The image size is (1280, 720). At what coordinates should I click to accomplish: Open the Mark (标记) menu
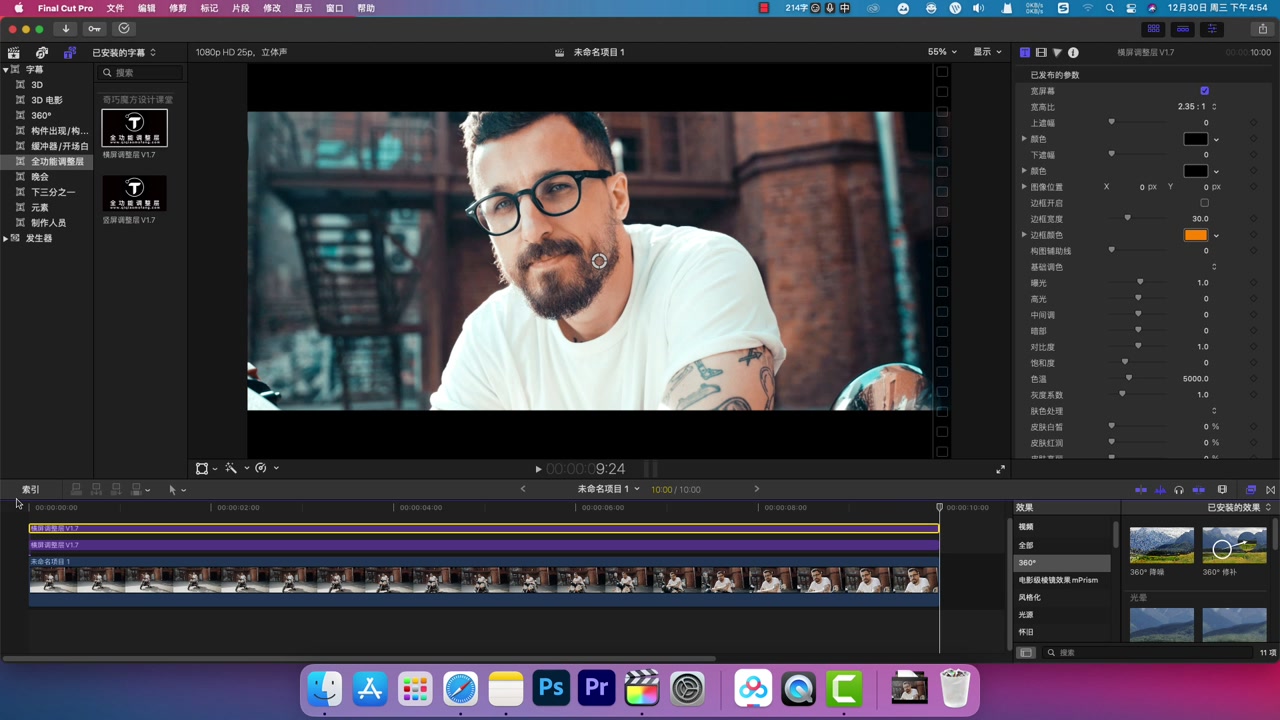pos(209,8)
